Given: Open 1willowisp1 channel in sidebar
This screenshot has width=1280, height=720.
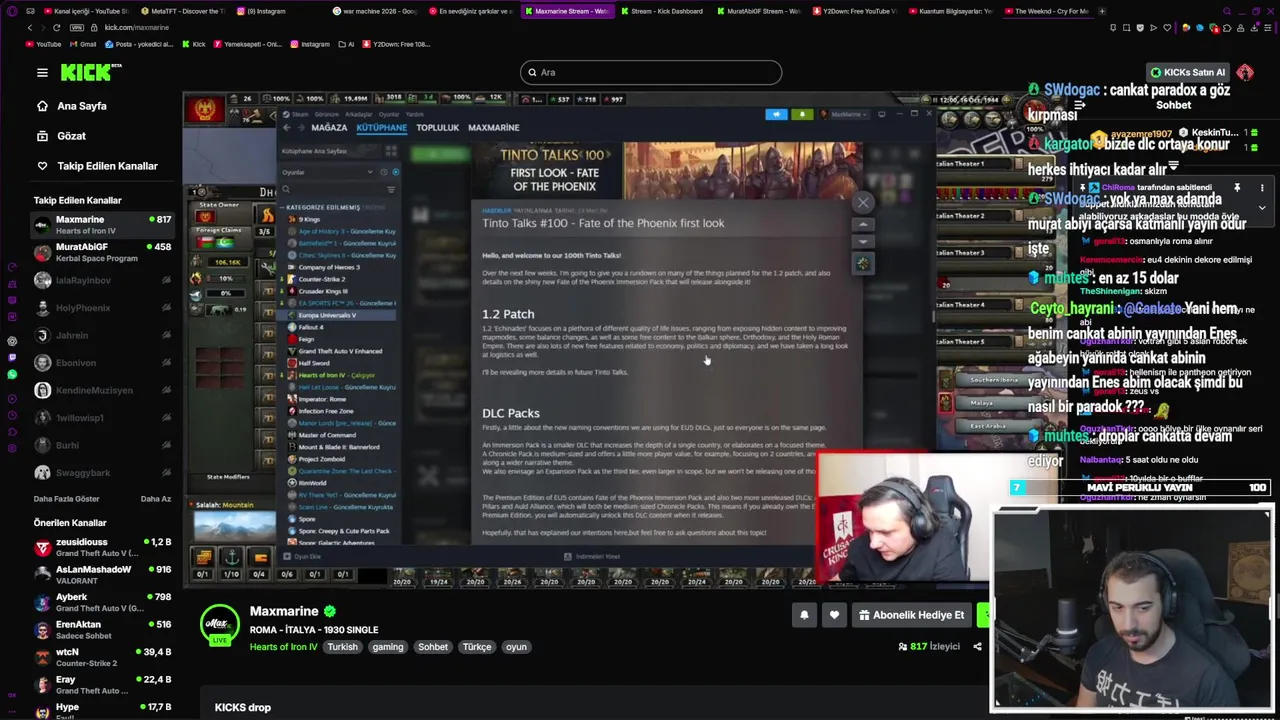Looking at the screenshot, I should click(101, 418).
